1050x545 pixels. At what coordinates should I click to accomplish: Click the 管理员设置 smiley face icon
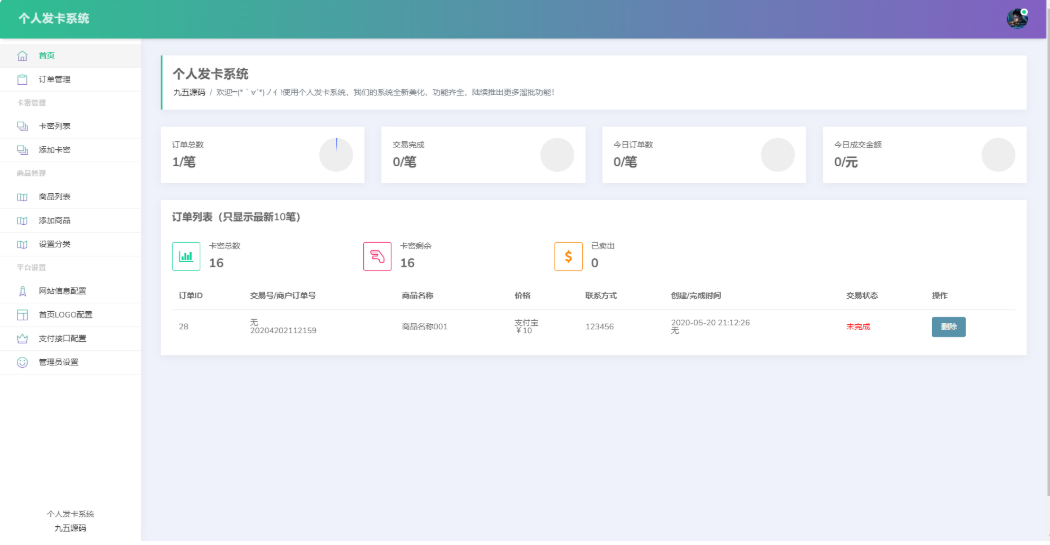click(x=22, y=362)
